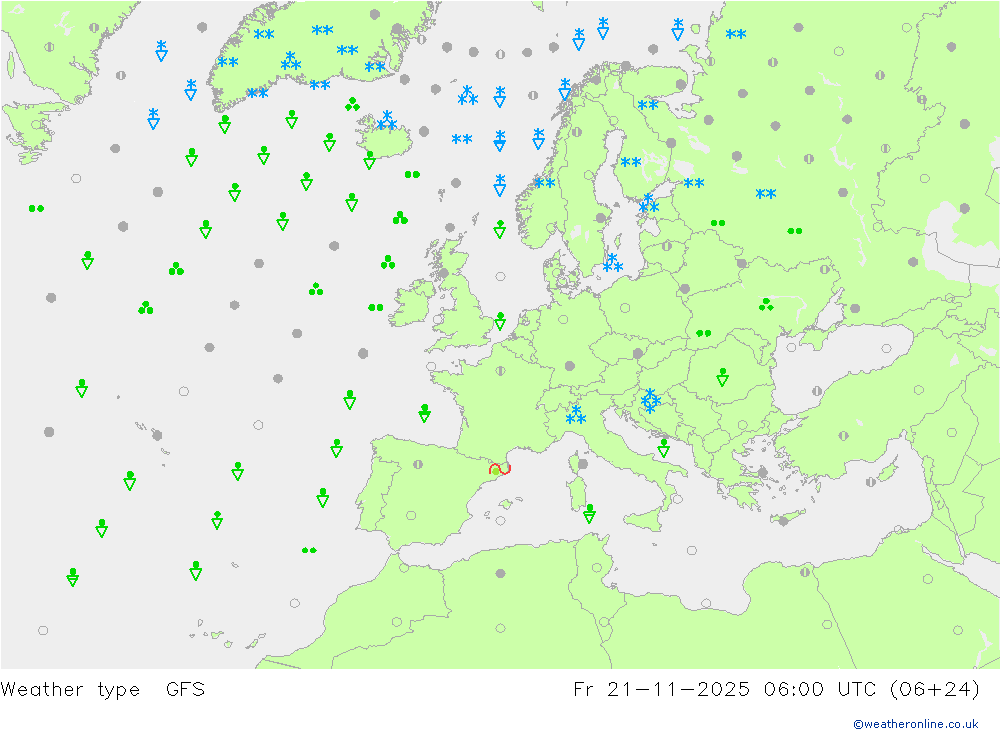The width and height of the screenshot is (1000, 733).
Task: Select the gray cloud dot over Crete
Action: coord(784,521)
